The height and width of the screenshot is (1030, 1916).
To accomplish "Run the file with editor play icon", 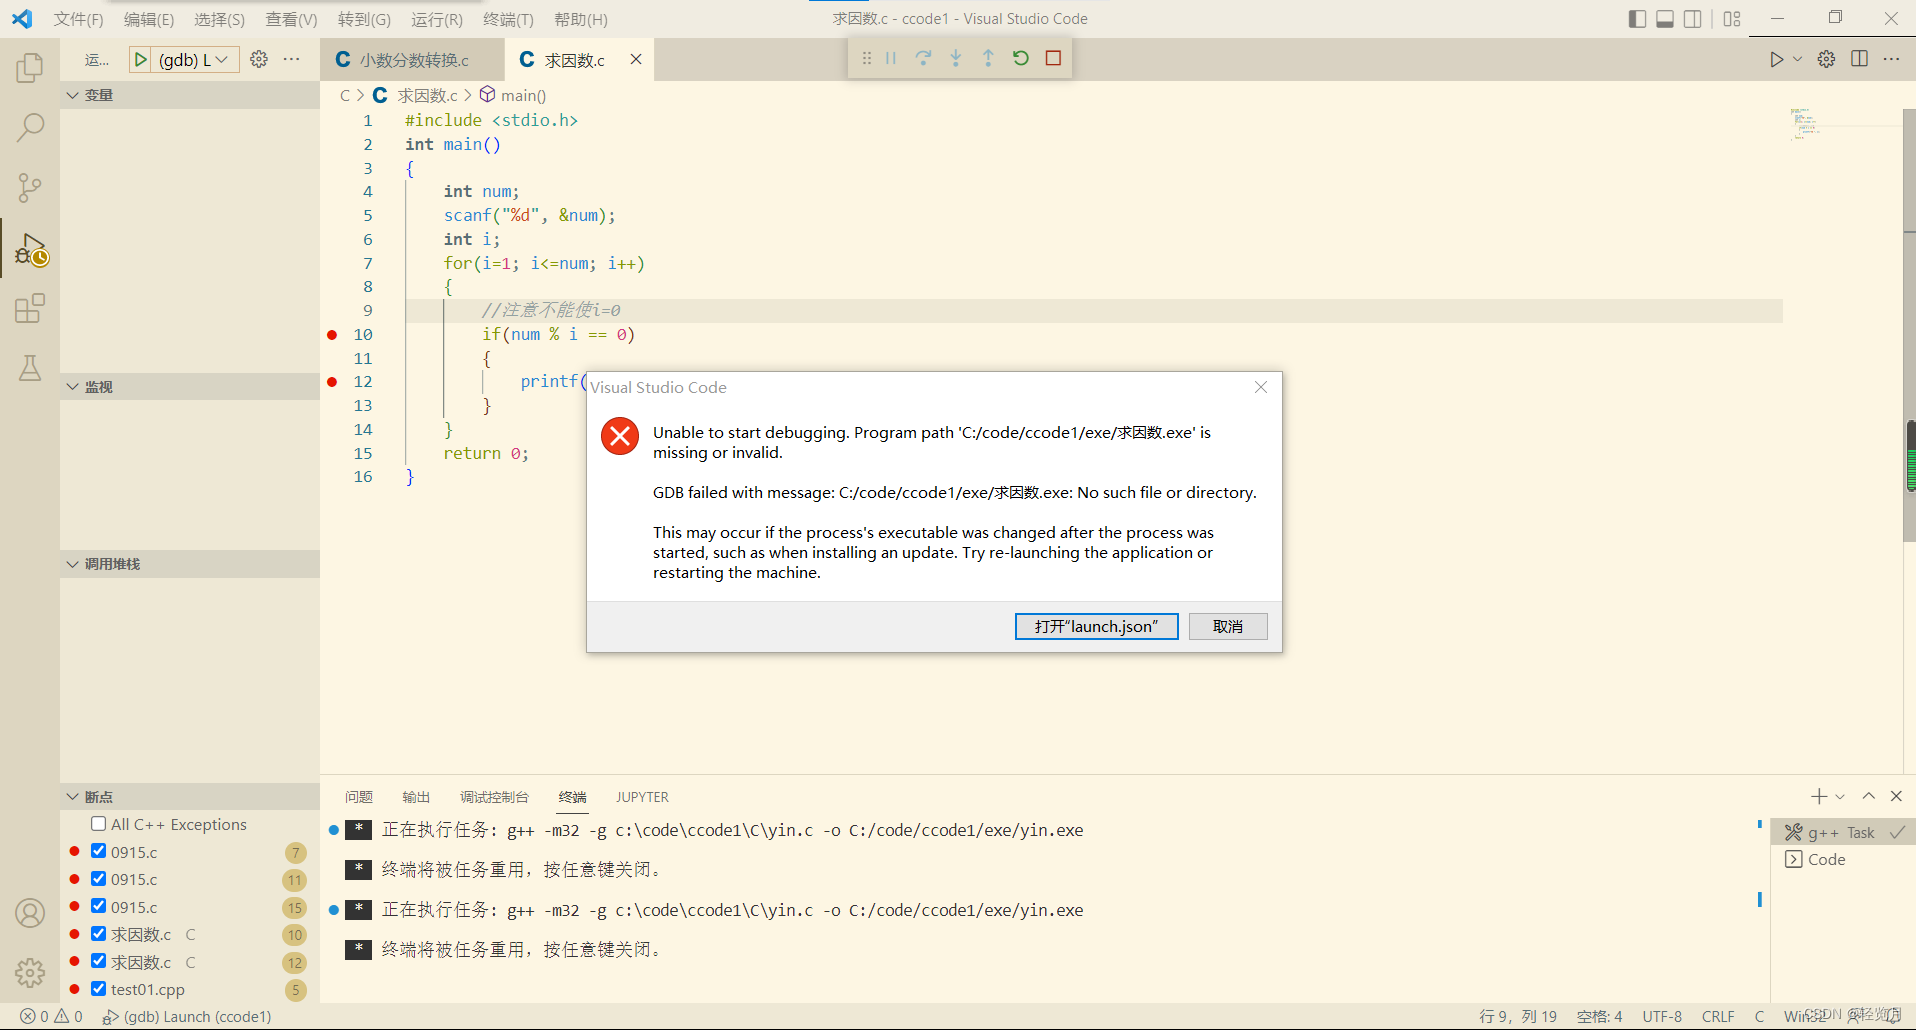I will (1776, 59).
